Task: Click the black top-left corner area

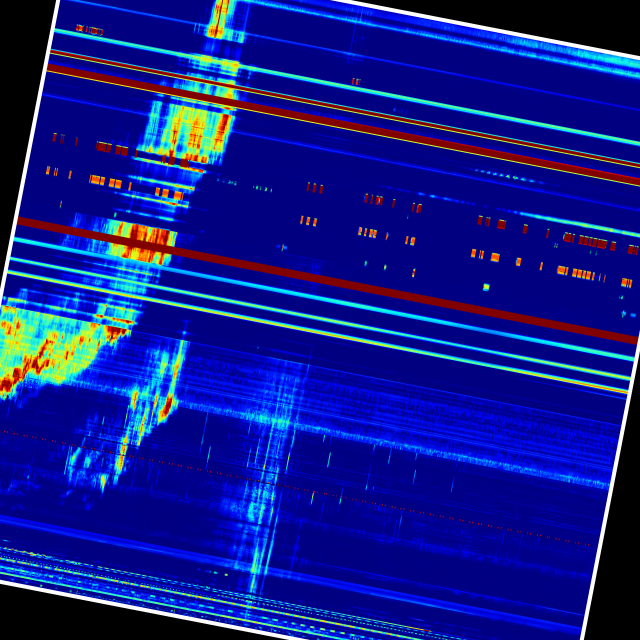Action: tap(20, 20)
